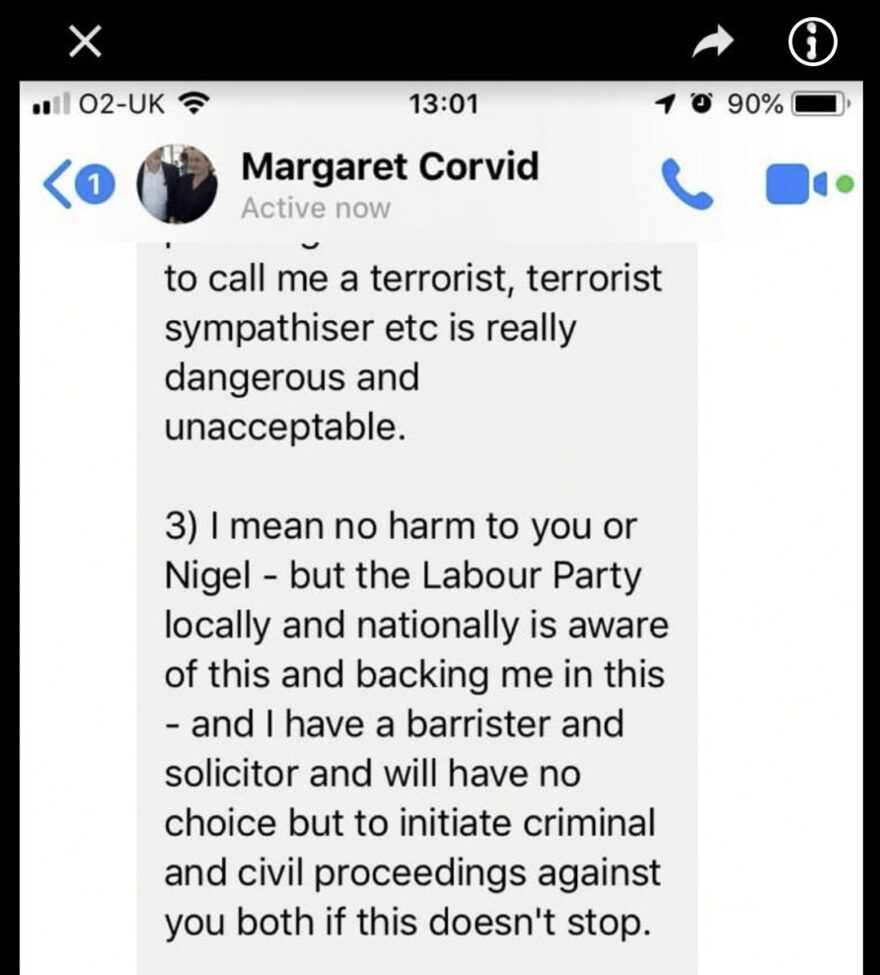Tap the Active now status text
880x975 pixels.
coord(315,208)
